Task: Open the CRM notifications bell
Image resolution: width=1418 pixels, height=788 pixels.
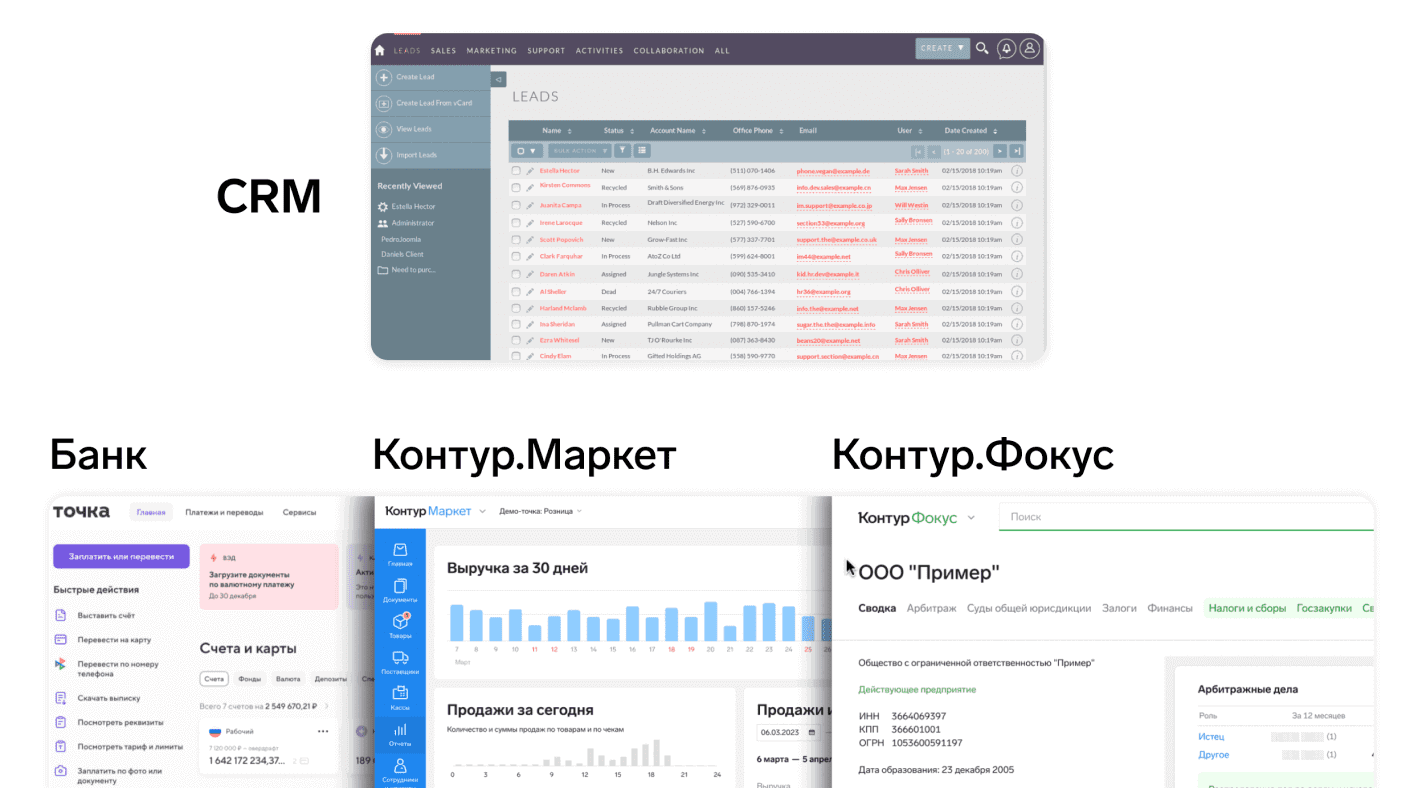Action: pyautogui.click(x=1007, y=48)
